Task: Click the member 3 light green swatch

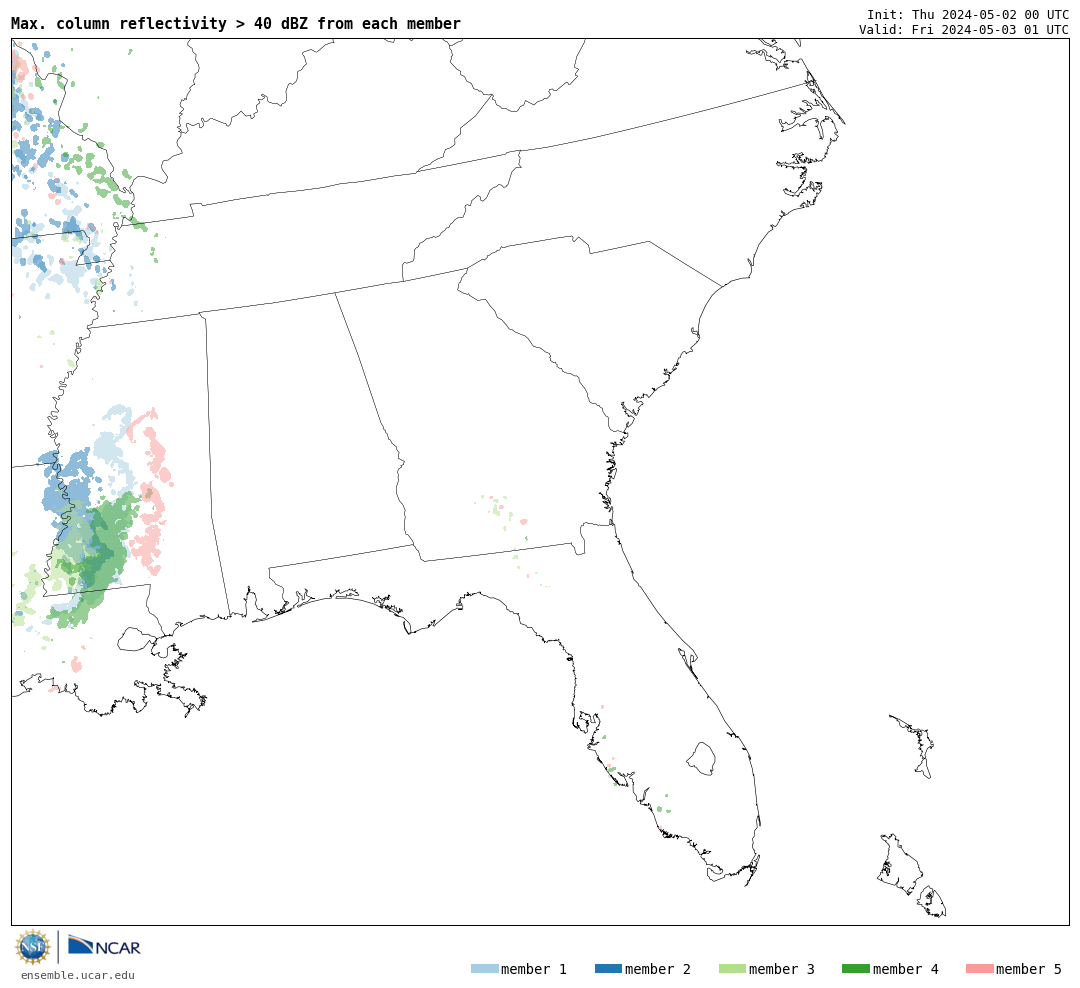Action: point(732,969)
